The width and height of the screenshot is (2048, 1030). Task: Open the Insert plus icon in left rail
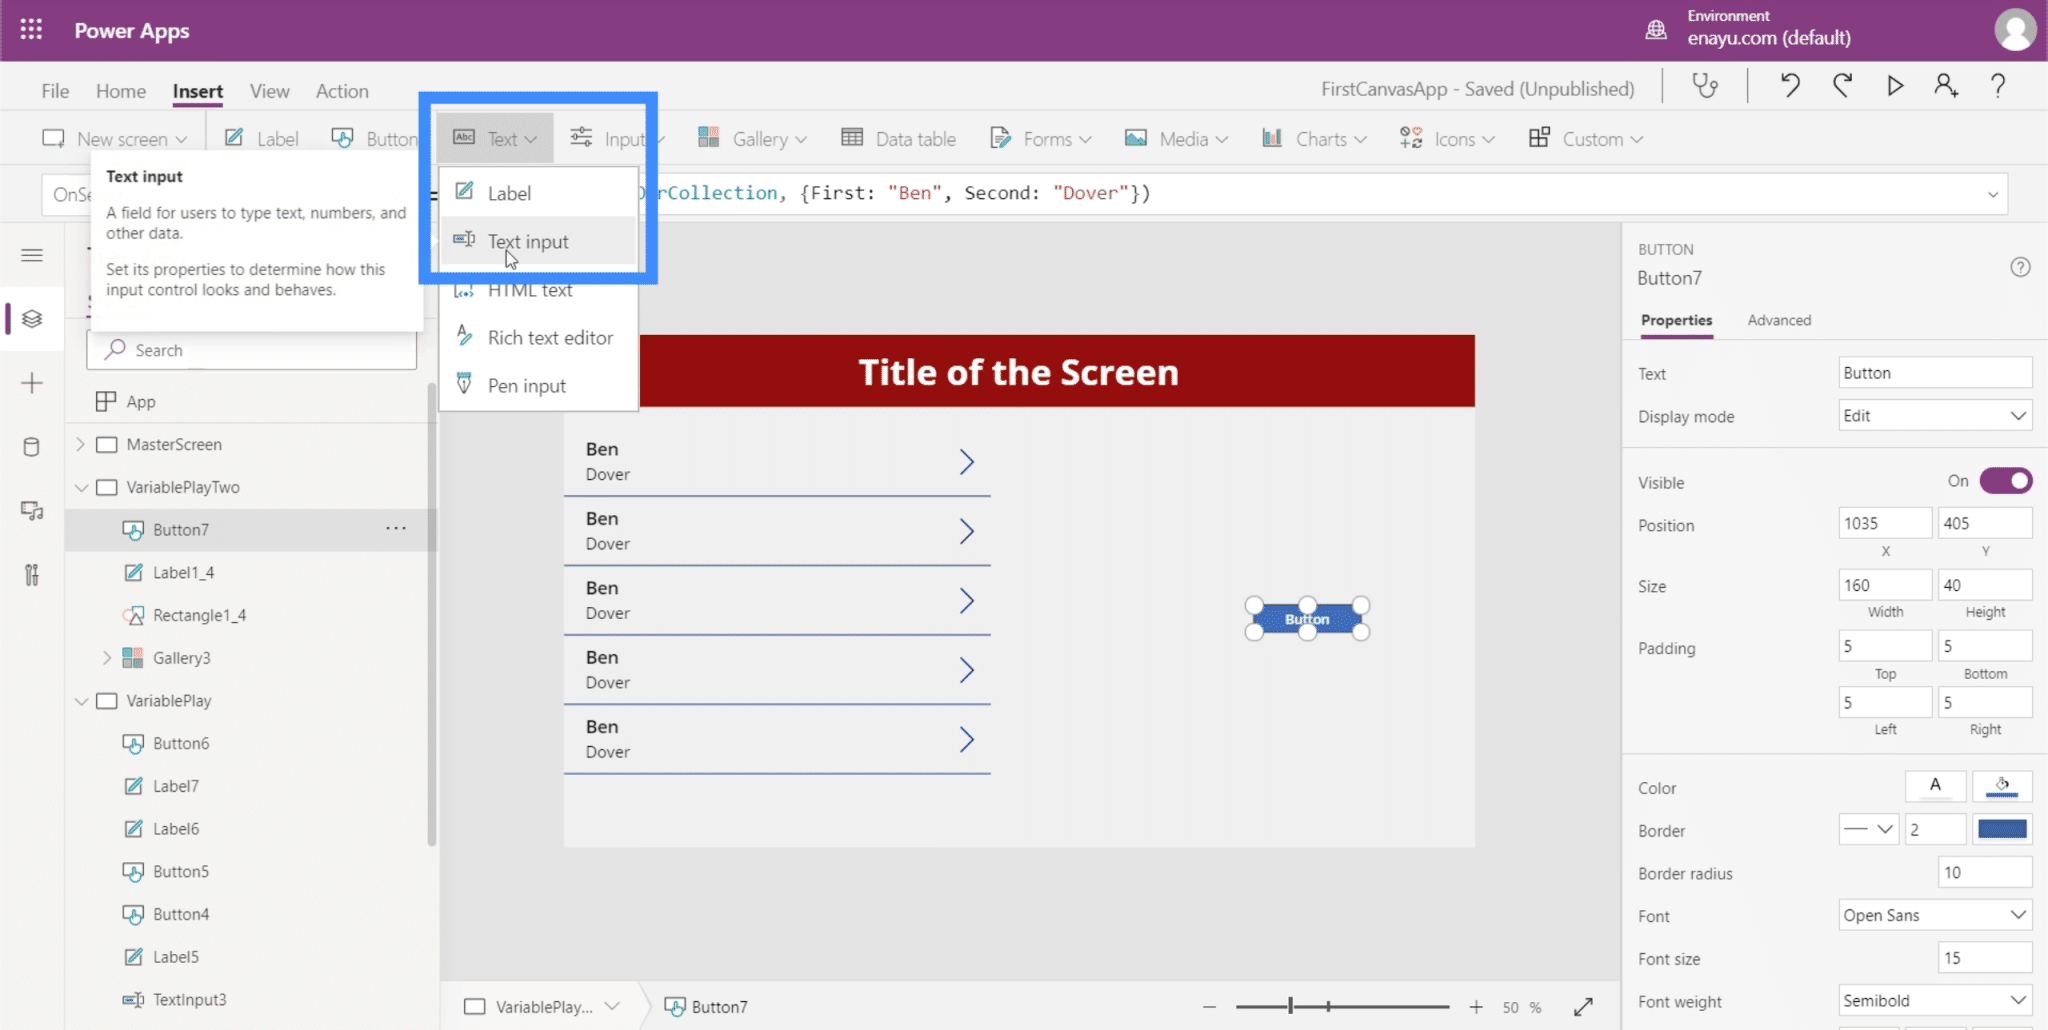32,383
